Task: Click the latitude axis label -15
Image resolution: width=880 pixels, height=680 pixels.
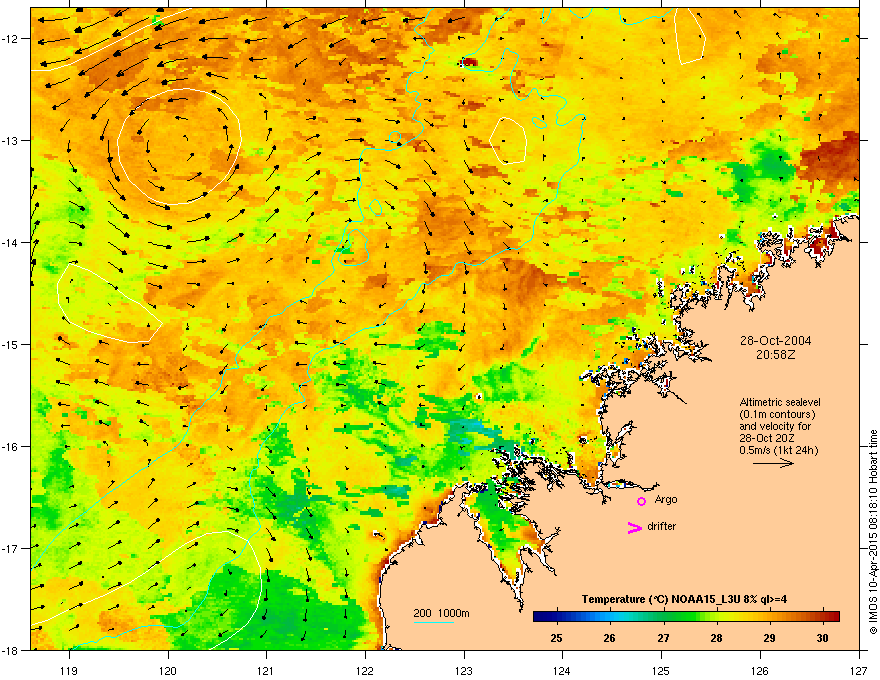Action: [x=12, y=344]
